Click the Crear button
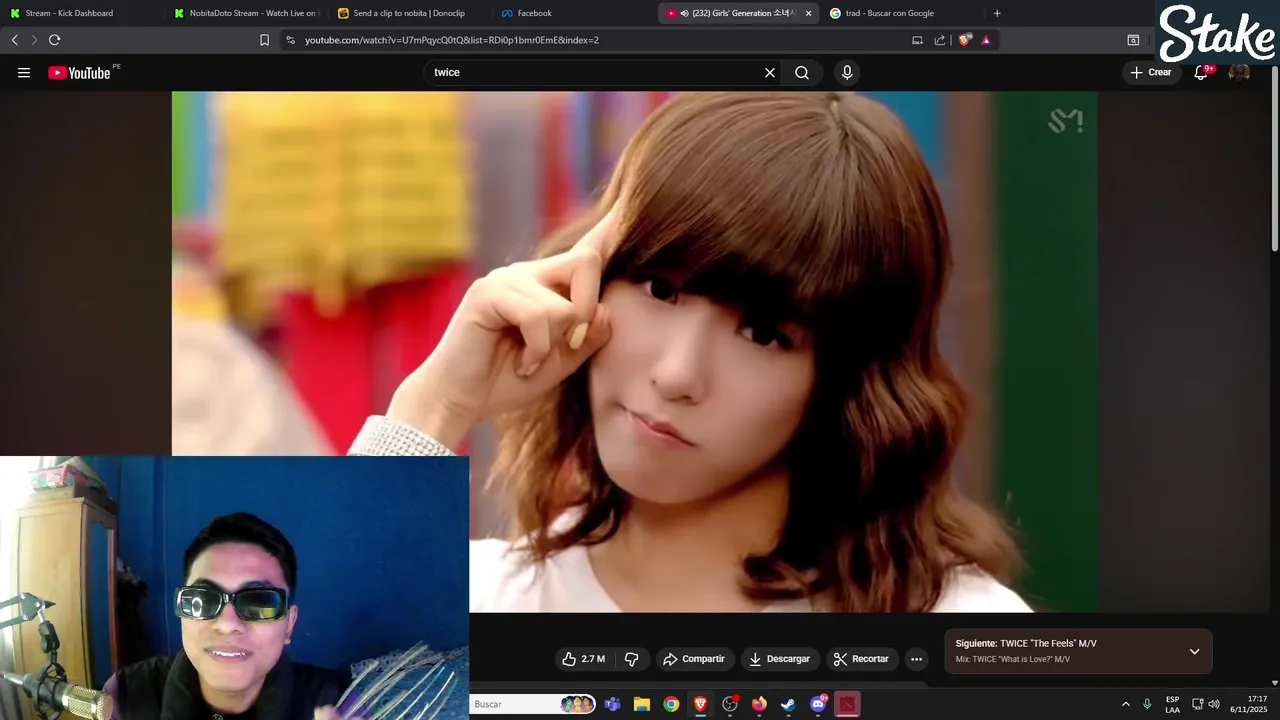Viewport: 1280px width, 720px height. [x=1150, y=72]
